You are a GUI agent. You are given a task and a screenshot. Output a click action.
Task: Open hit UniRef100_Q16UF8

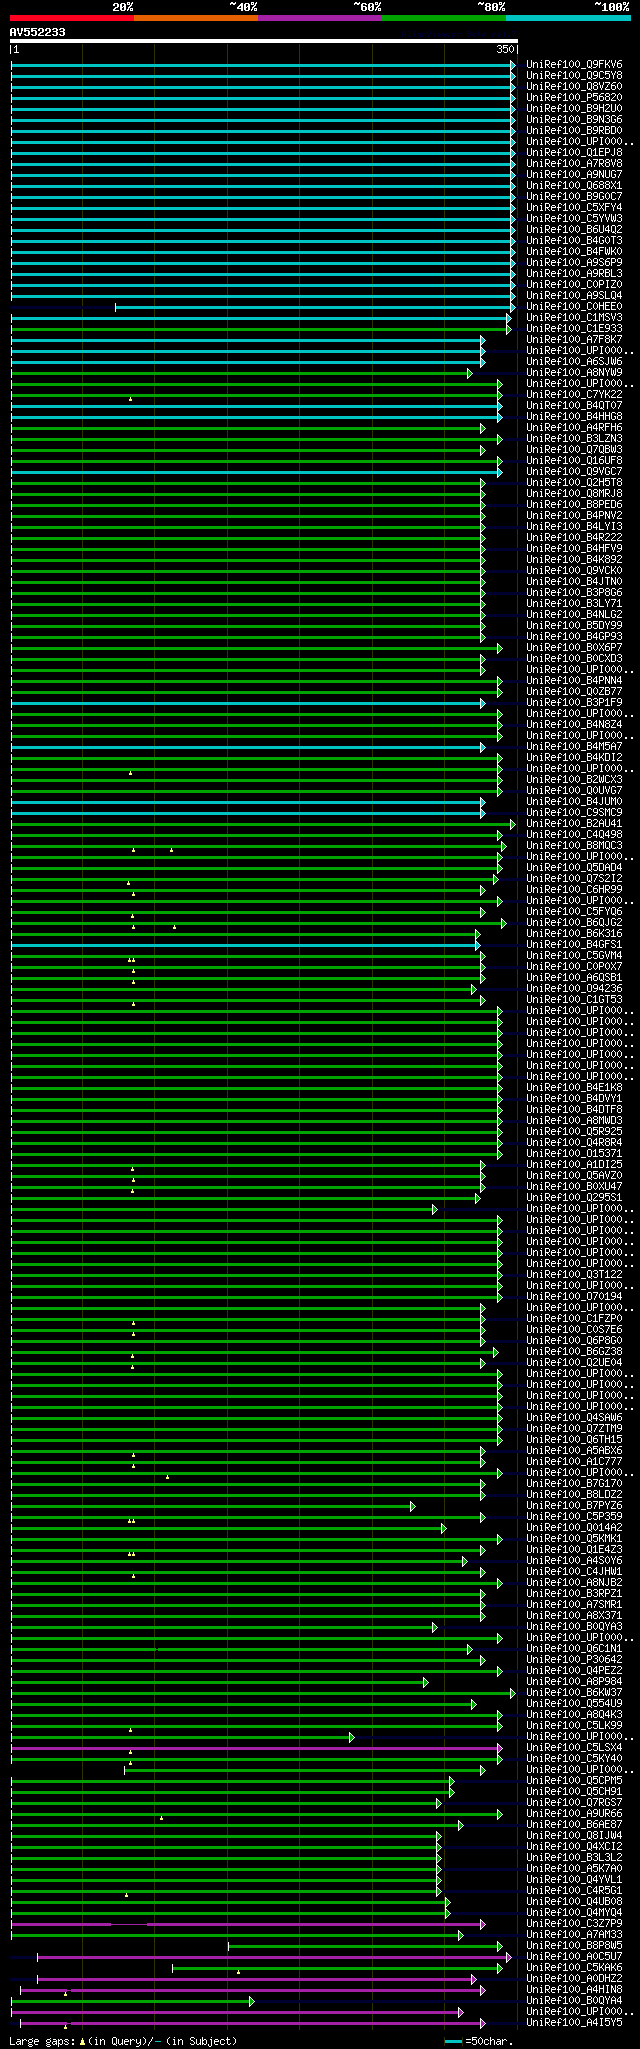pos(574,461)
